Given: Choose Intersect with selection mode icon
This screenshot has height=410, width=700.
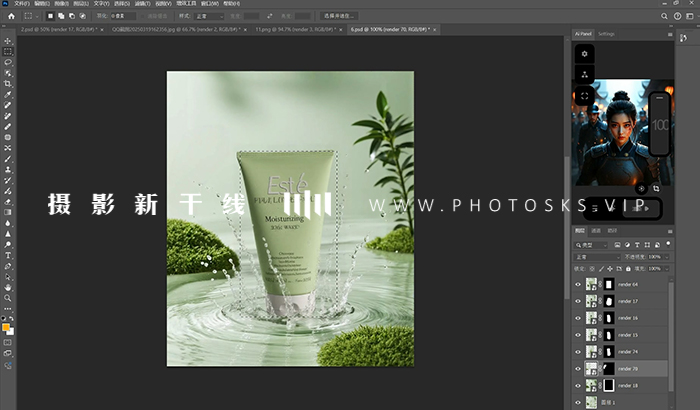Looking at the screenshot, I should click(x=83, y=16).
